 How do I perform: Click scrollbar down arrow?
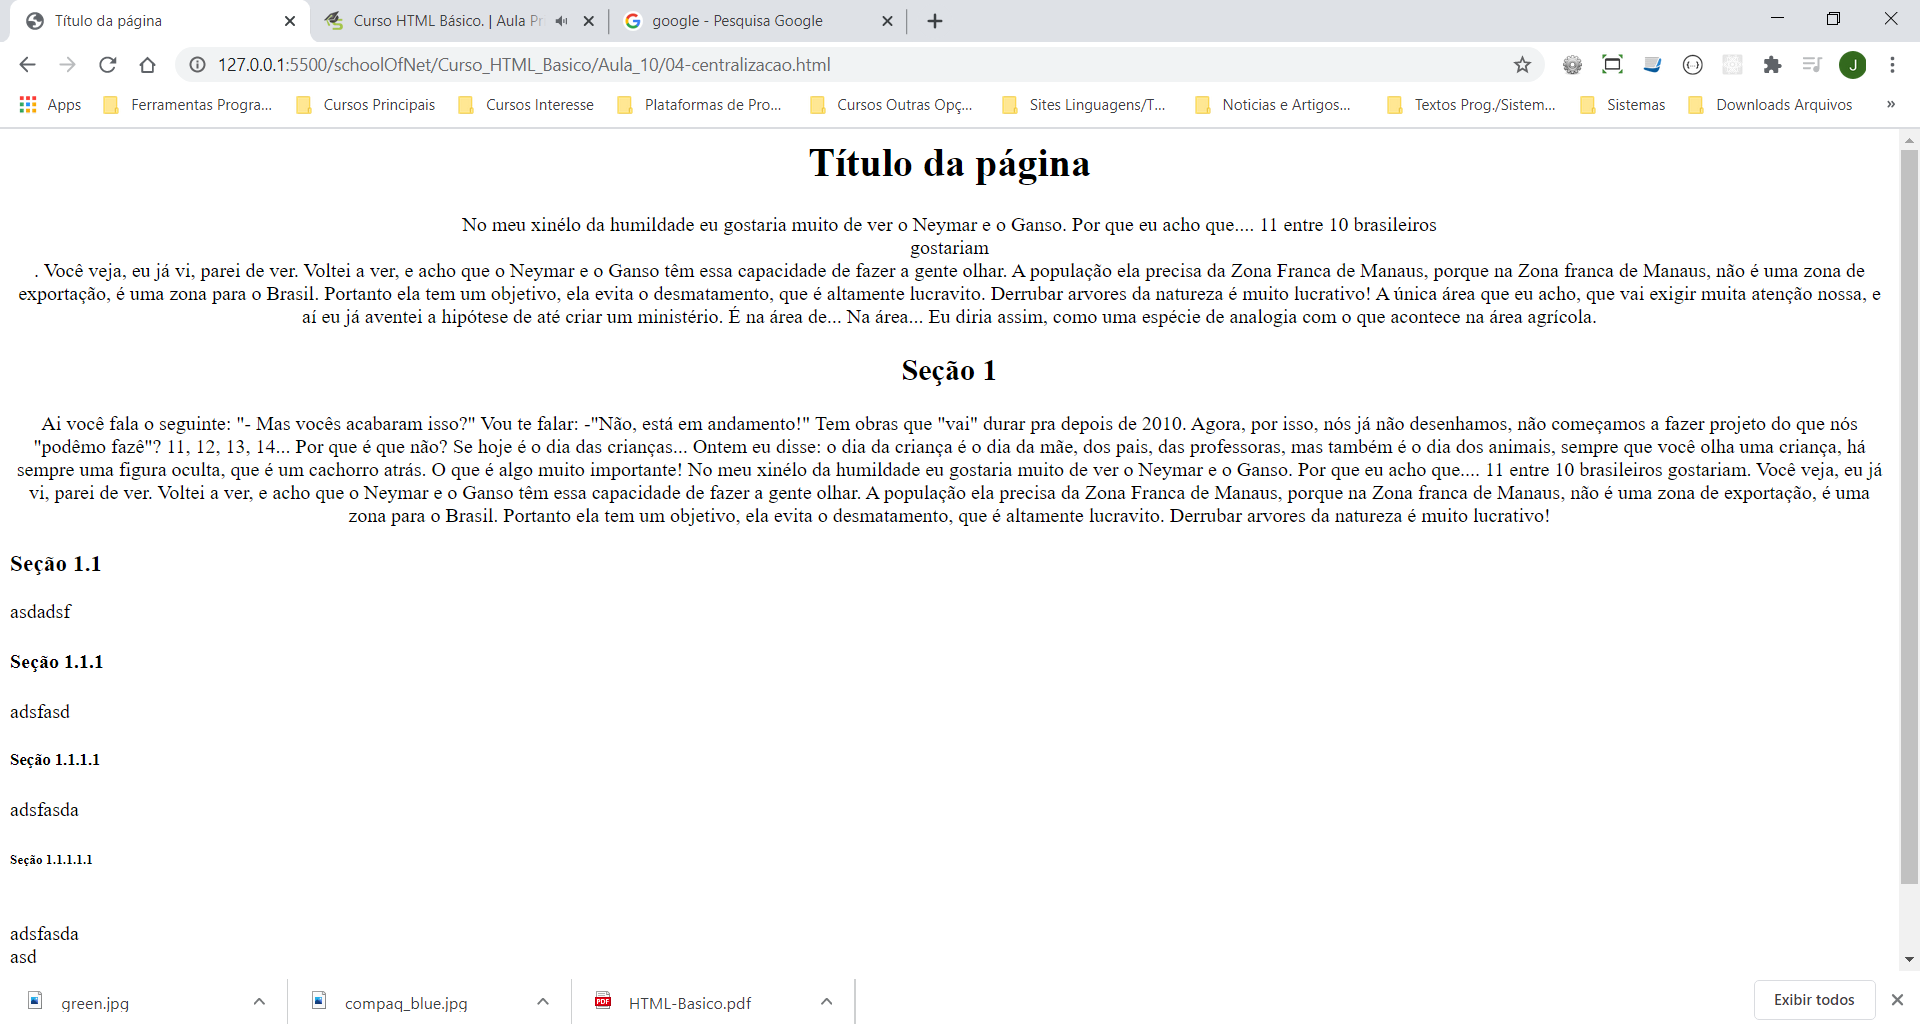pos(1909,959)
